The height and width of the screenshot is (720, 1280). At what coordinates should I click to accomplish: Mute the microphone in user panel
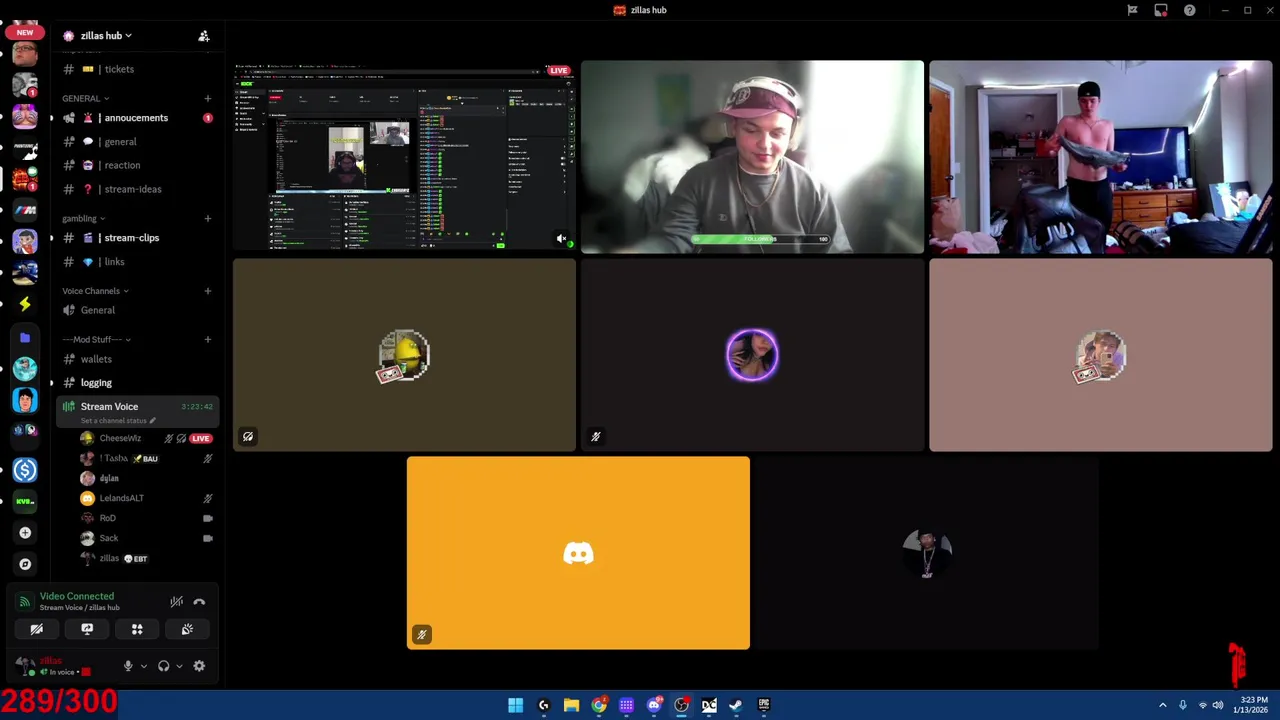(128, 666)
